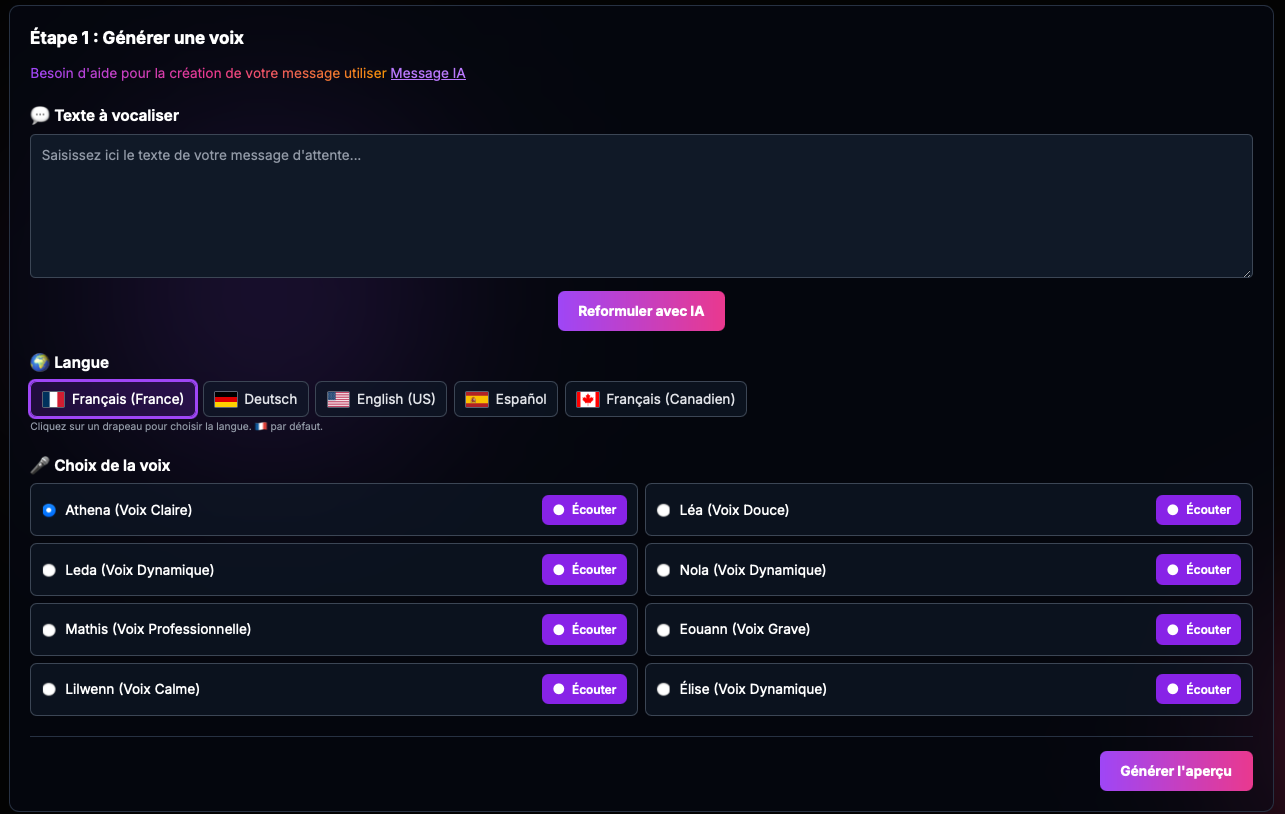Select the Deutsch German flag language
The height and width of the screenshot is (814, 1285).
[x=255, y=399]
